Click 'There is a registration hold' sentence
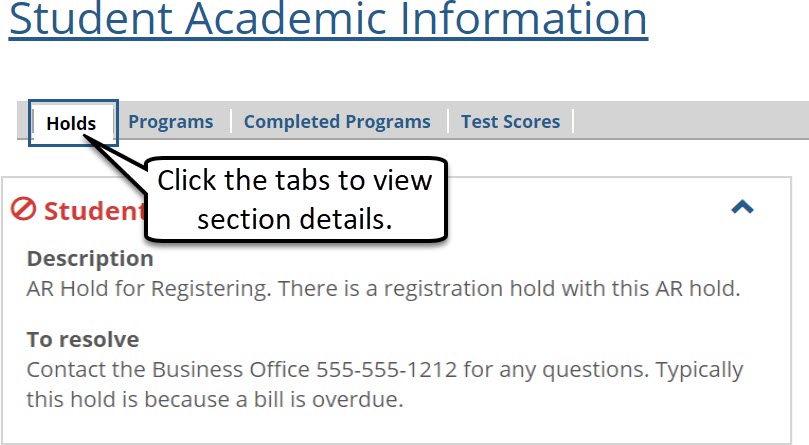This screenshot has width=809, height=445. tap(510, 289)
